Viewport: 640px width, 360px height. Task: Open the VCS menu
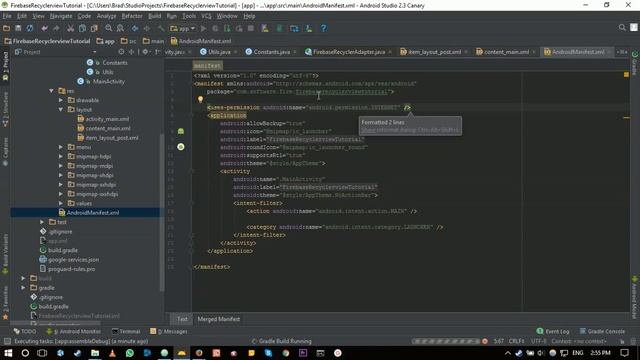206,16
